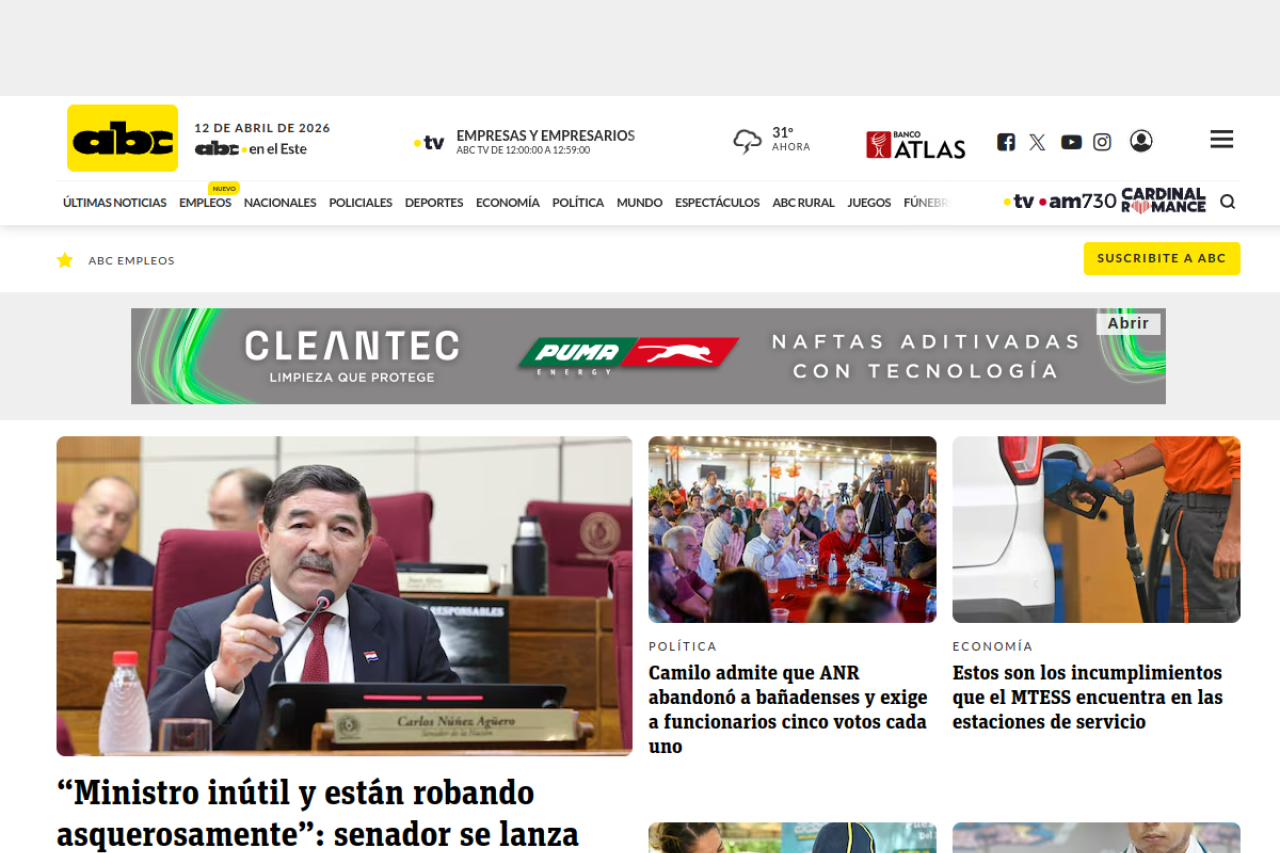Click the user account profile icon
The height and width of the screenshot is (853, 1280).
[1141, 141]
